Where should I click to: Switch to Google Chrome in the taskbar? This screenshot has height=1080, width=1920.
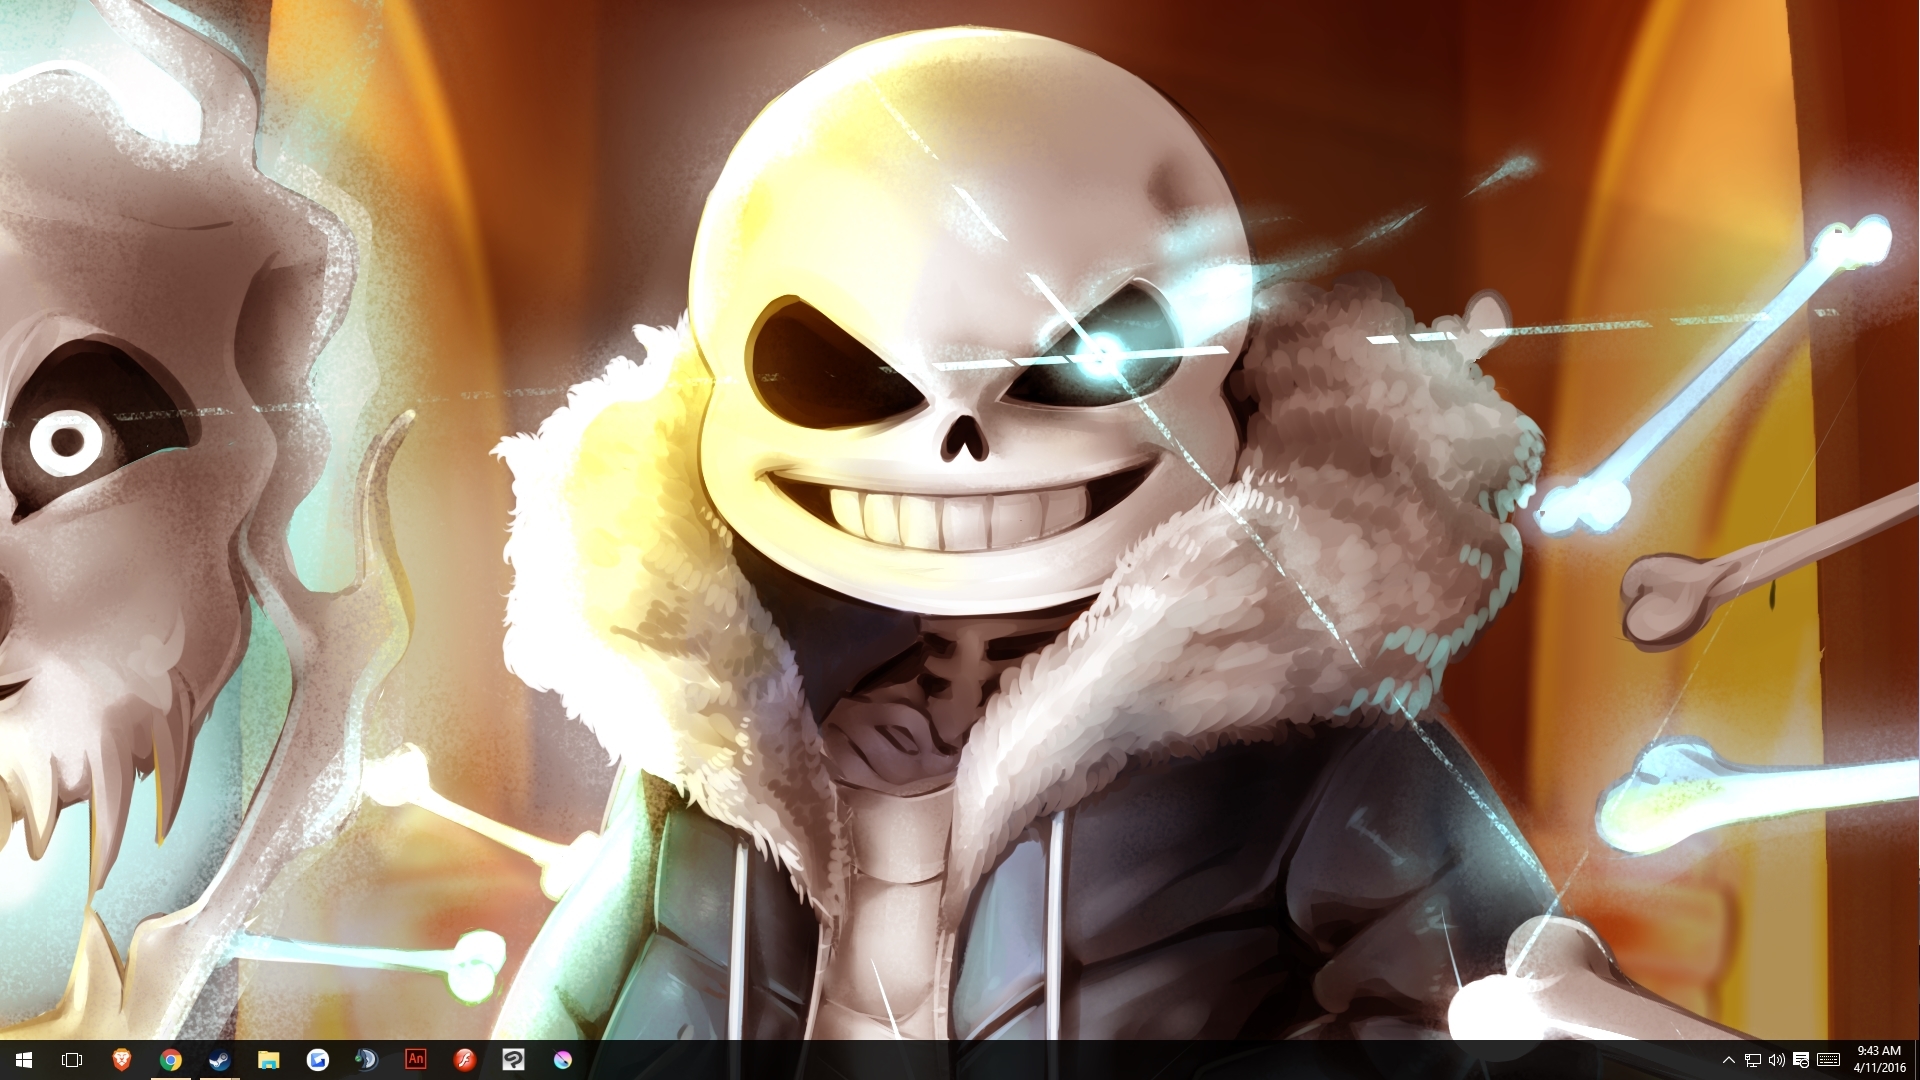tap(171, 1060)
